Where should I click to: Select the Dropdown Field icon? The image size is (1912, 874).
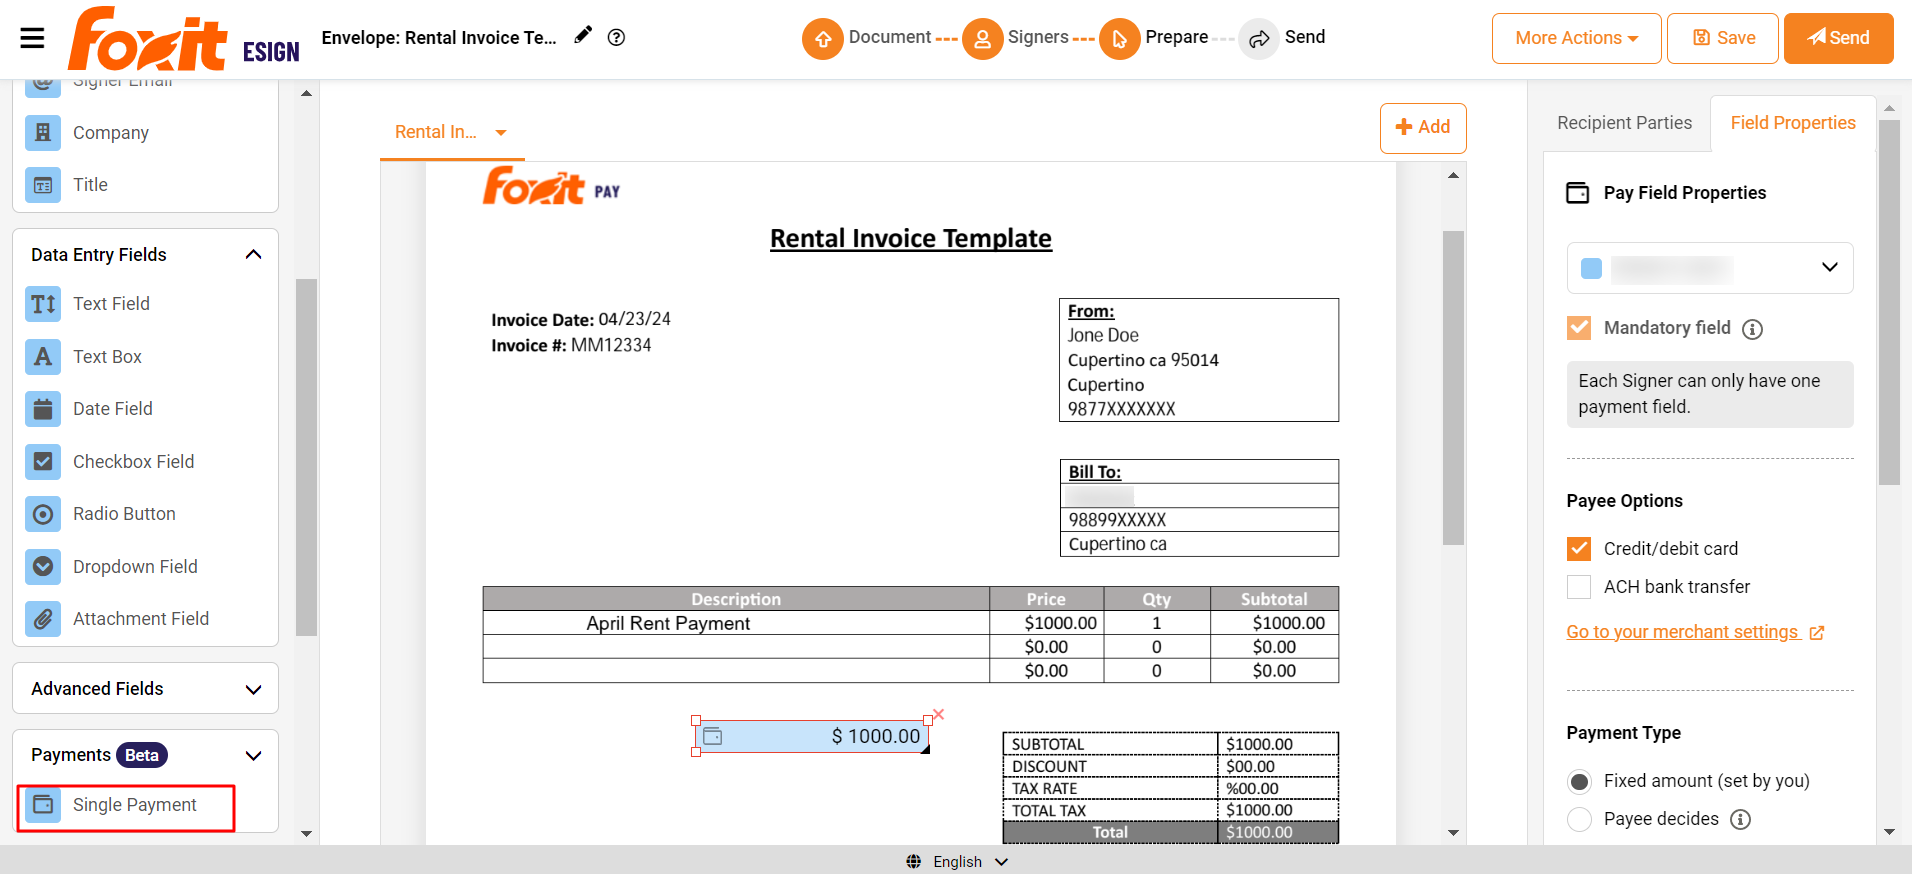coord(43,567)
